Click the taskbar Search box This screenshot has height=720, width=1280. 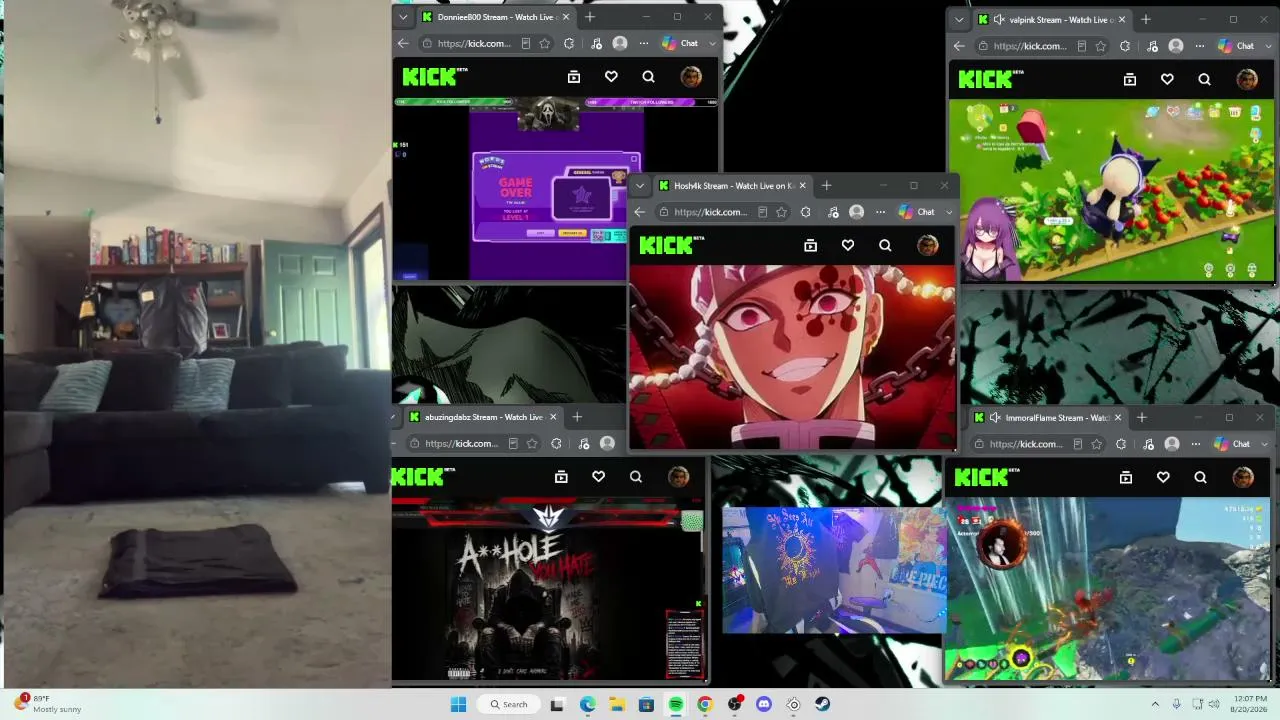click(x=509, y=705)
